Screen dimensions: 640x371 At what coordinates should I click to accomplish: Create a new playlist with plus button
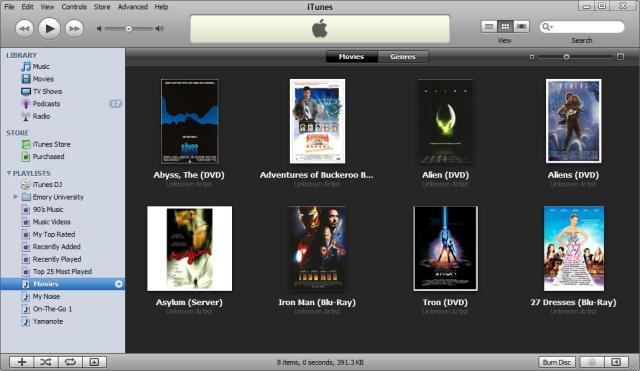[x=22, y=362]
